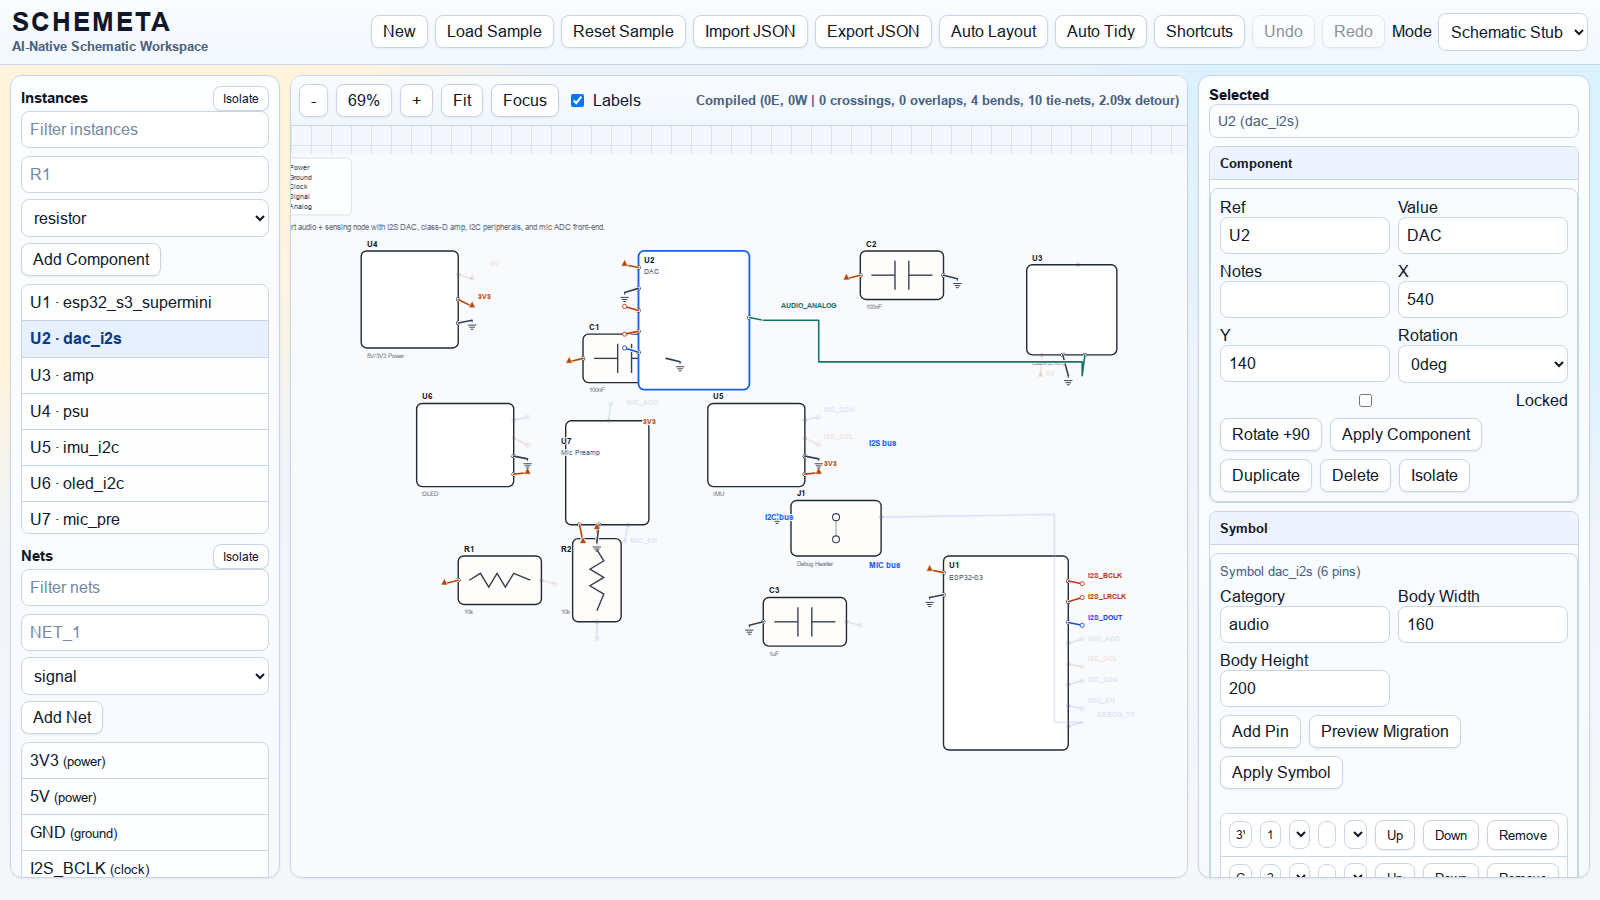
Task: Open the signal net type dropdown
Action: click(145, 676)
